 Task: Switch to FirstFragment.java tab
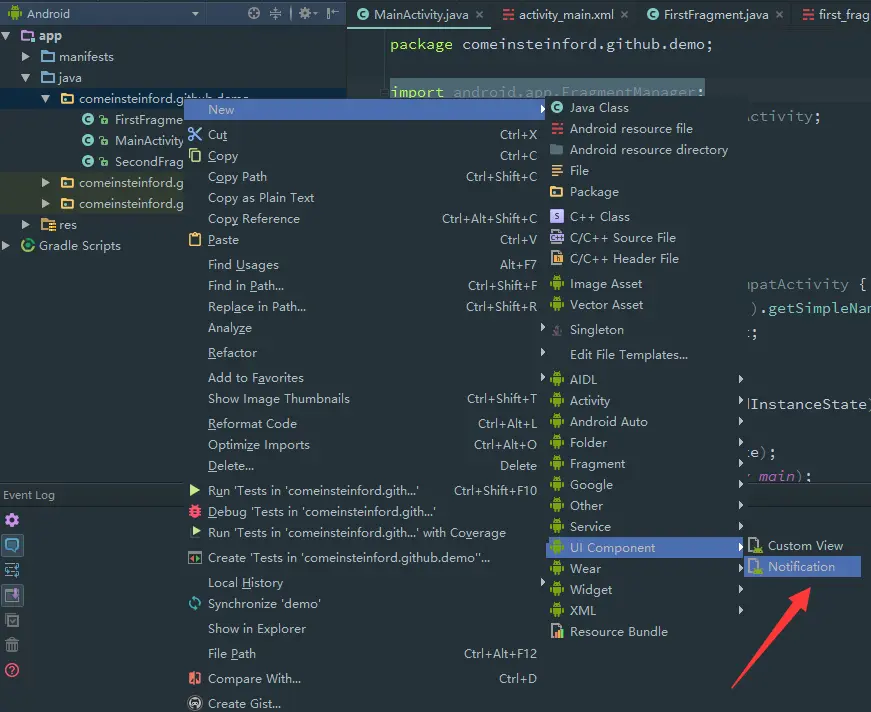(715, 14)
